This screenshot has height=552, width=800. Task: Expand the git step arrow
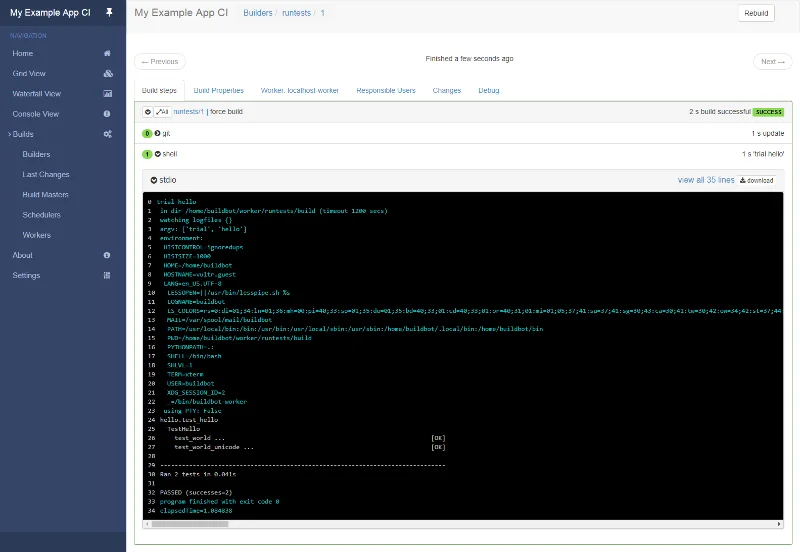(x=157, y=133)
